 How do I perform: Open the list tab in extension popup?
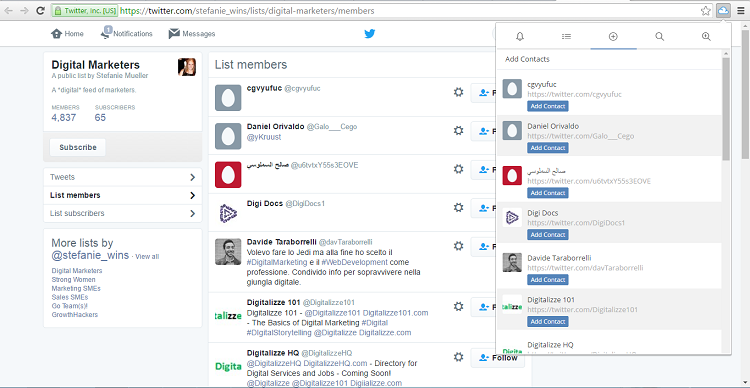point(566,36)
